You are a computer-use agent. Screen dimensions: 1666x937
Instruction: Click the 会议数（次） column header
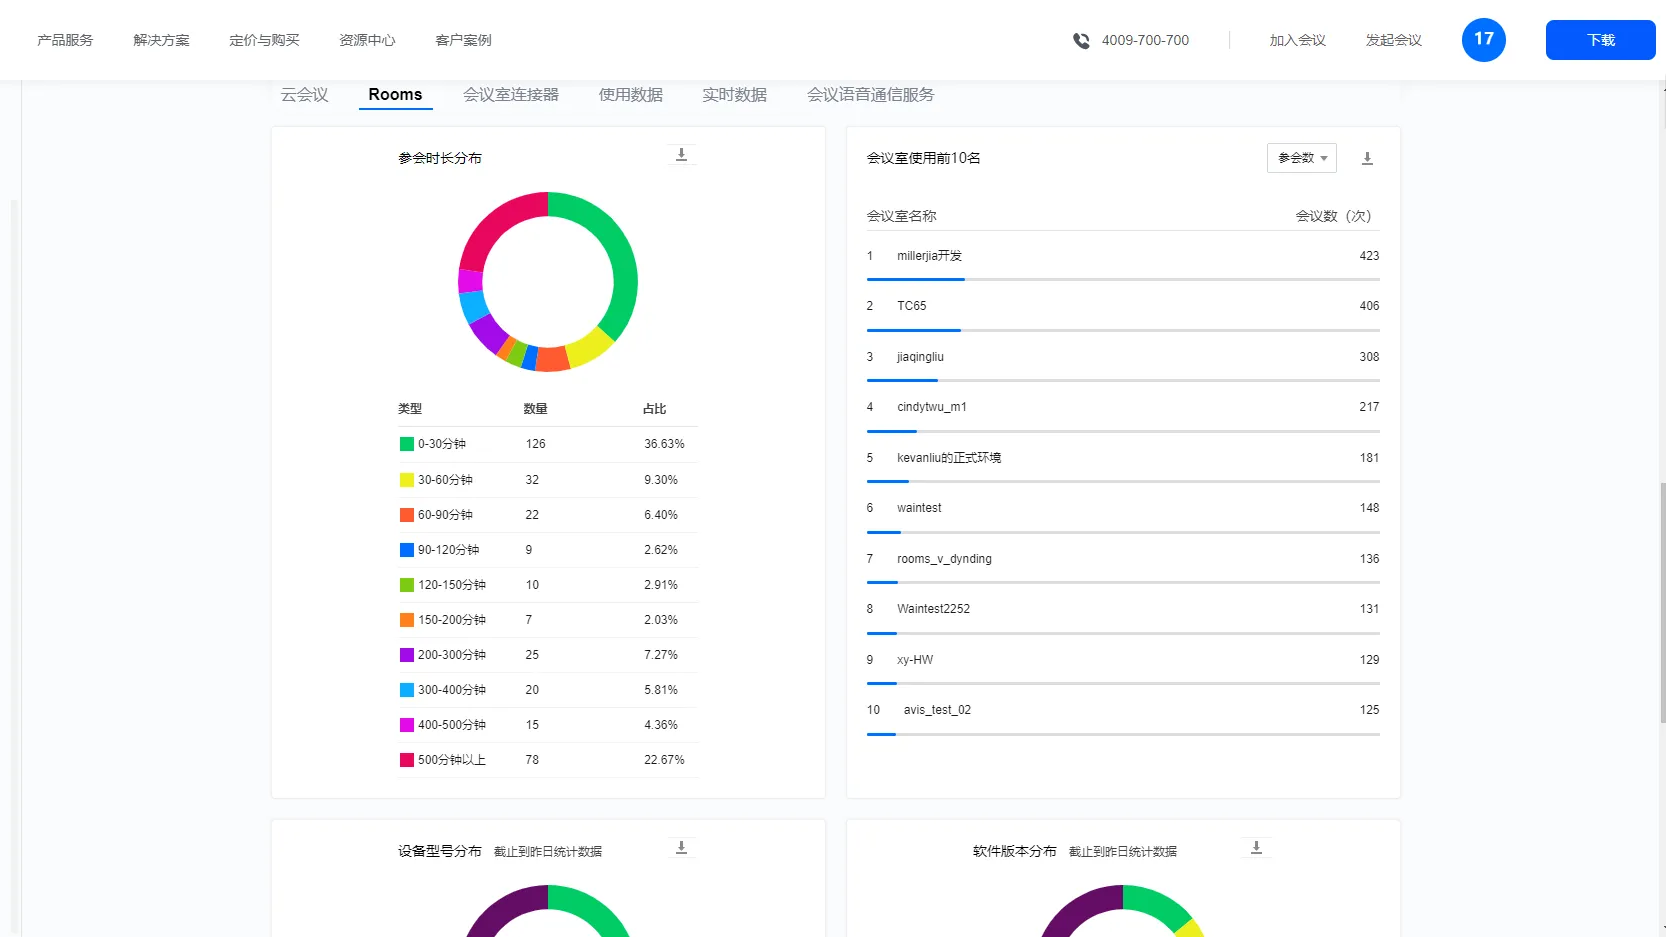click(1333, 216)
